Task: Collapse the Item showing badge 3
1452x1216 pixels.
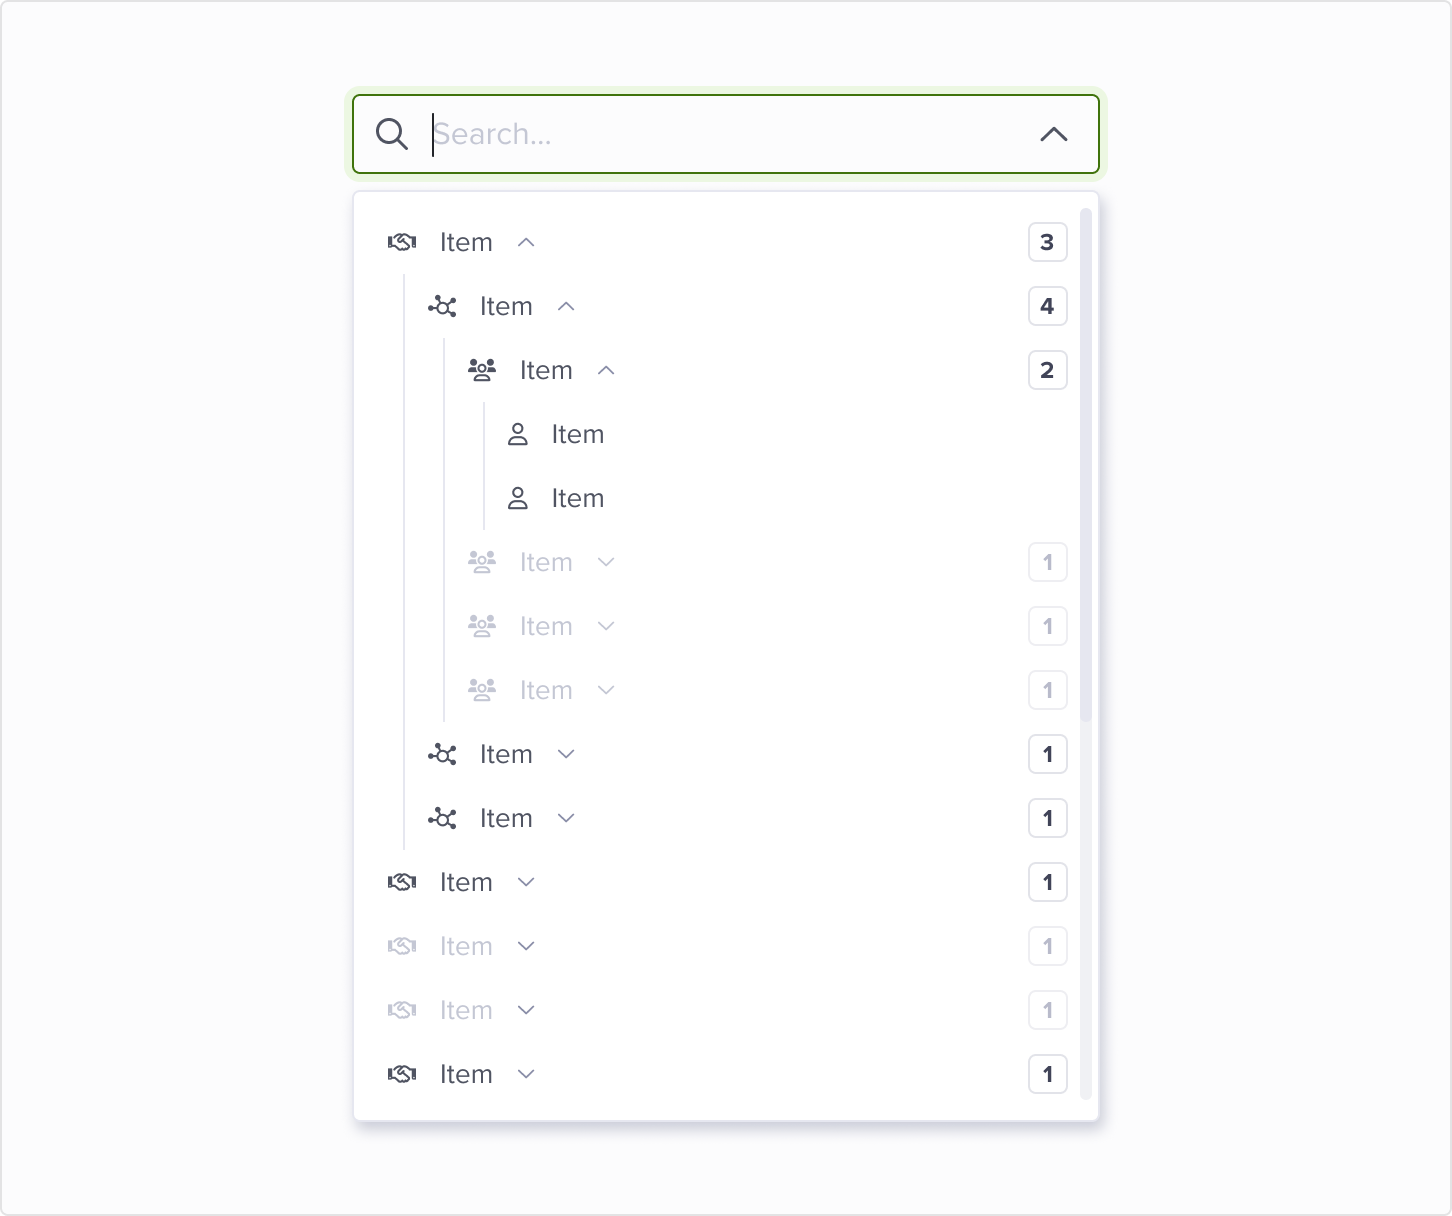Action: 526,242
